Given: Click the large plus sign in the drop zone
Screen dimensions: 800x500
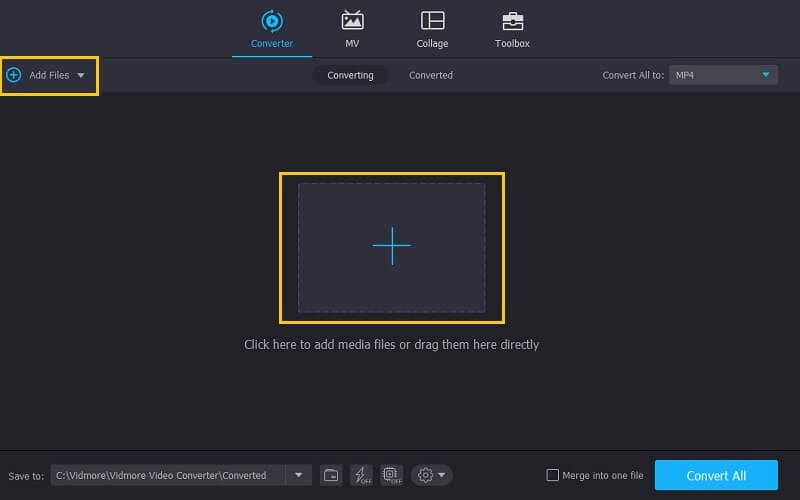Looking at the screenshot, I should [x=391, y=246].
